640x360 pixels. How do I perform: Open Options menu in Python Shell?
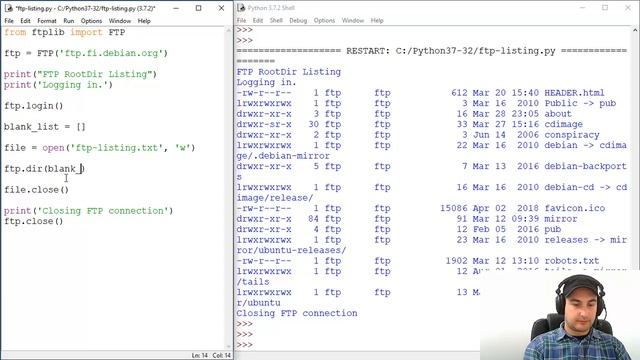[324, 20]
